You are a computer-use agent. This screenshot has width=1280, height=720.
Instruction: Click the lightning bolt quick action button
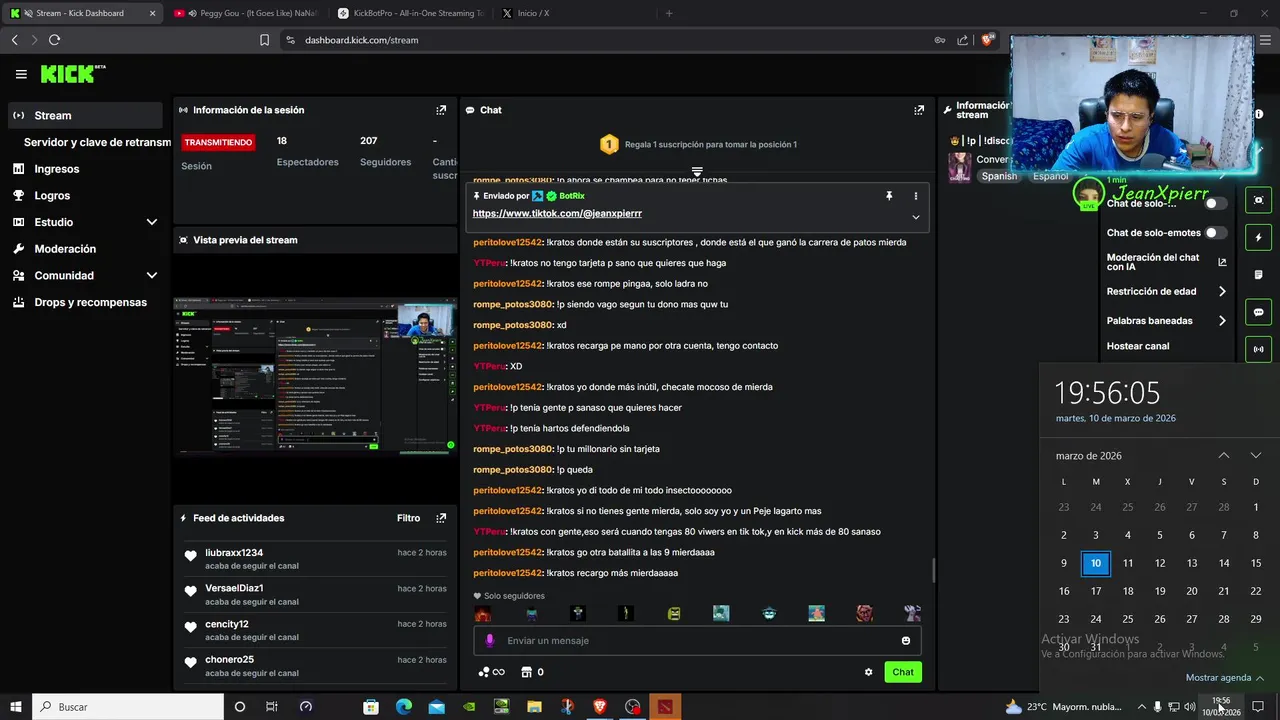1258,238
